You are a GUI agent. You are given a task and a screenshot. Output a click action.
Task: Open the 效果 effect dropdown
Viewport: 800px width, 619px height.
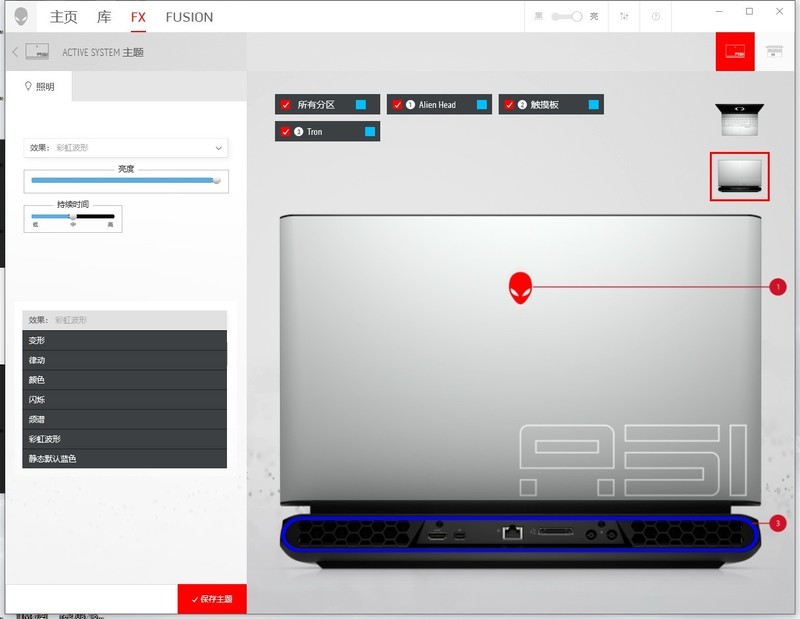click(x=125, y=147)
